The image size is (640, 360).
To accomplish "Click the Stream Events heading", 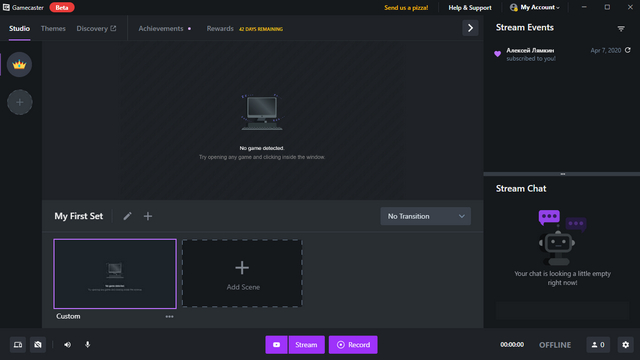I will [x=524, y=27].
